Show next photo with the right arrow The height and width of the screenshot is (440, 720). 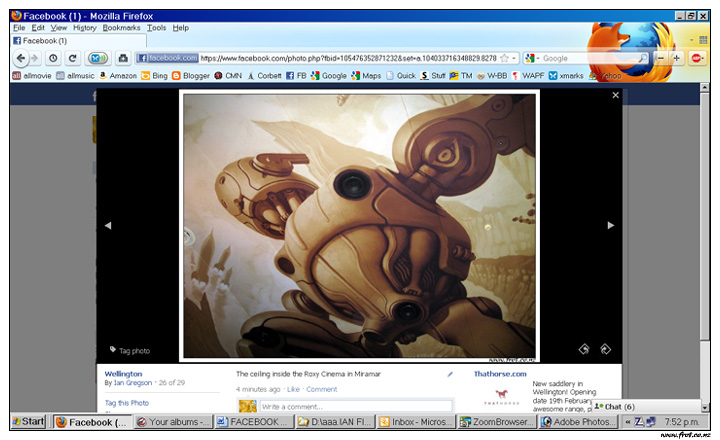click(x=611, y=226)
